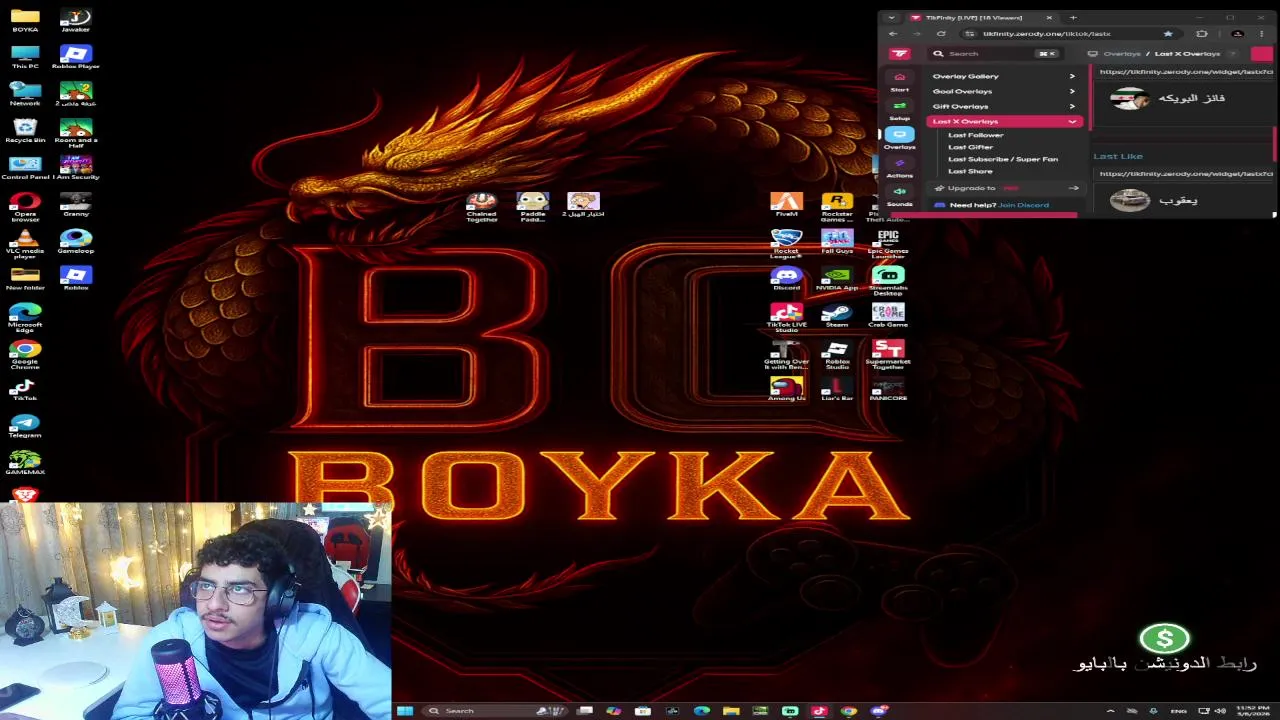
Task: Go back in the browser
Action: (x=893, y=34)
